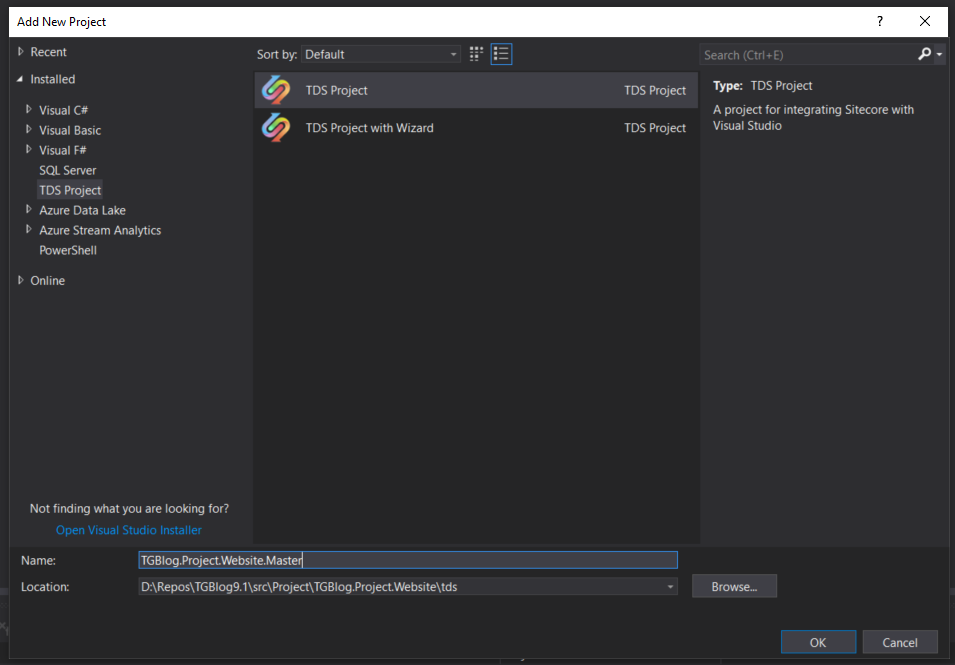
Task: Expand the Visual F# node
Action: [x=29, y=149]
